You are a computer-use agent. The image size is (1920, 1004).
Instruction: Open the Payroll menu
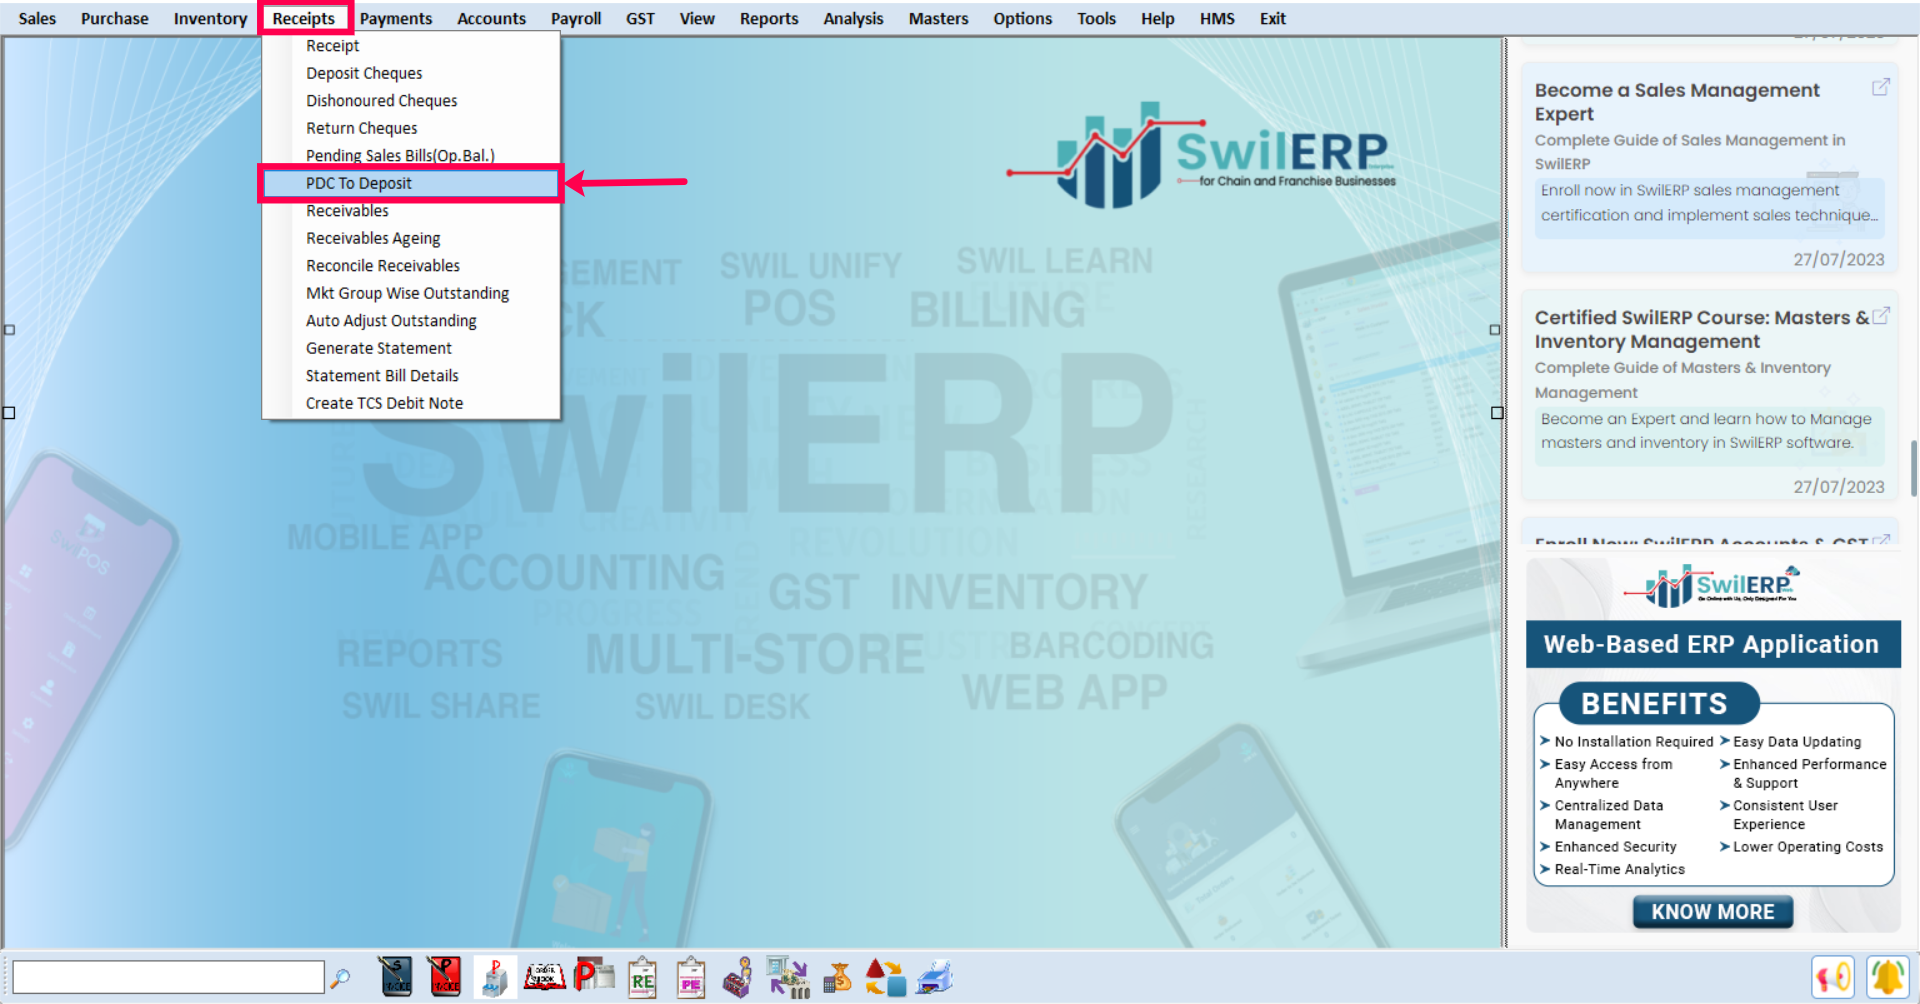(576, 18)
